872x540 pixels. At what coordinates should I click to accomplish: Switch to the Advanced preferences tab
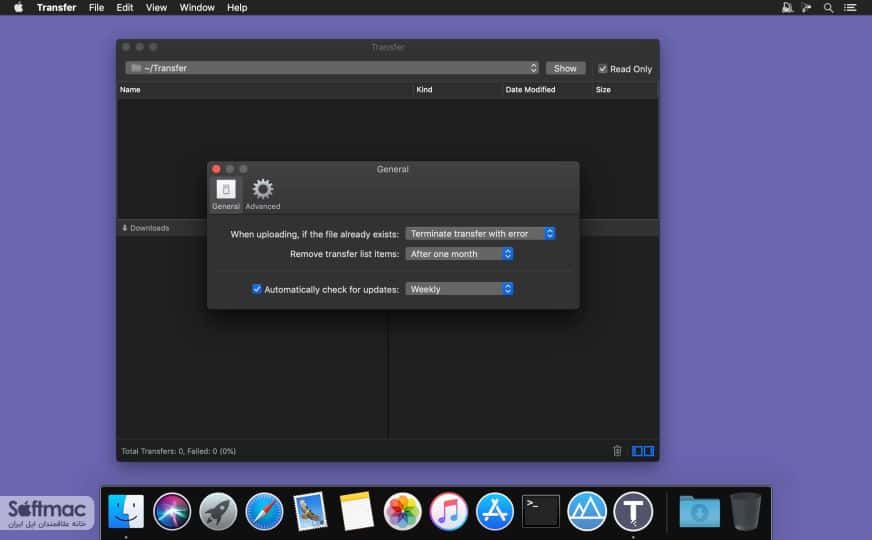tap(262, 194)
